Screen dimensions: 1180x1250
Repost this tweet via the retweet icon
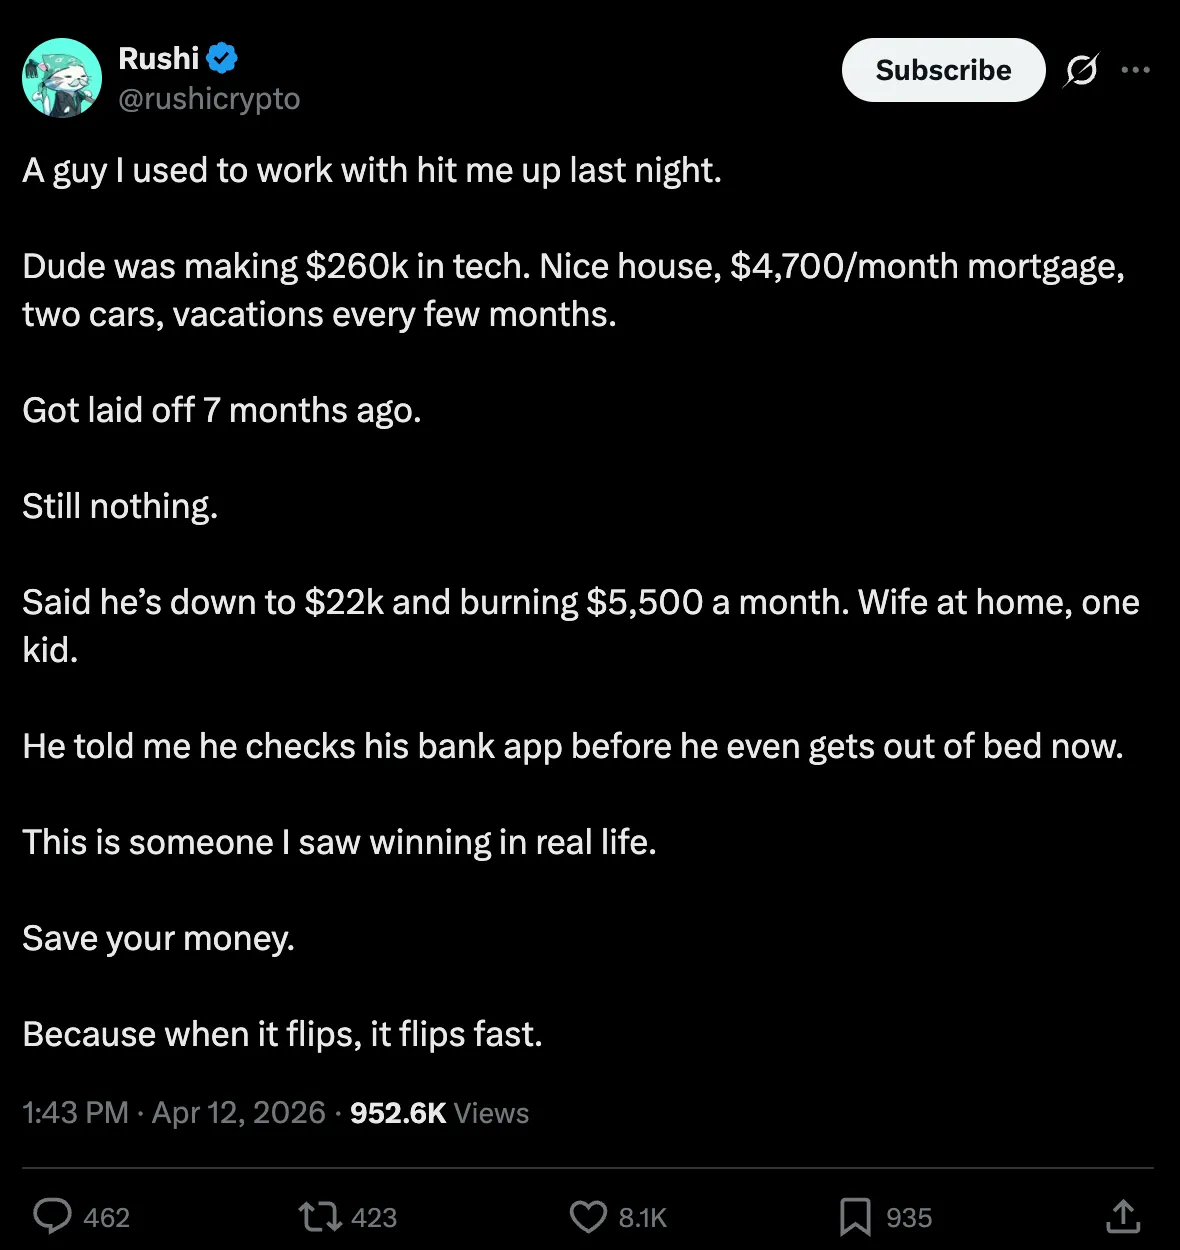pos(320,1216)
